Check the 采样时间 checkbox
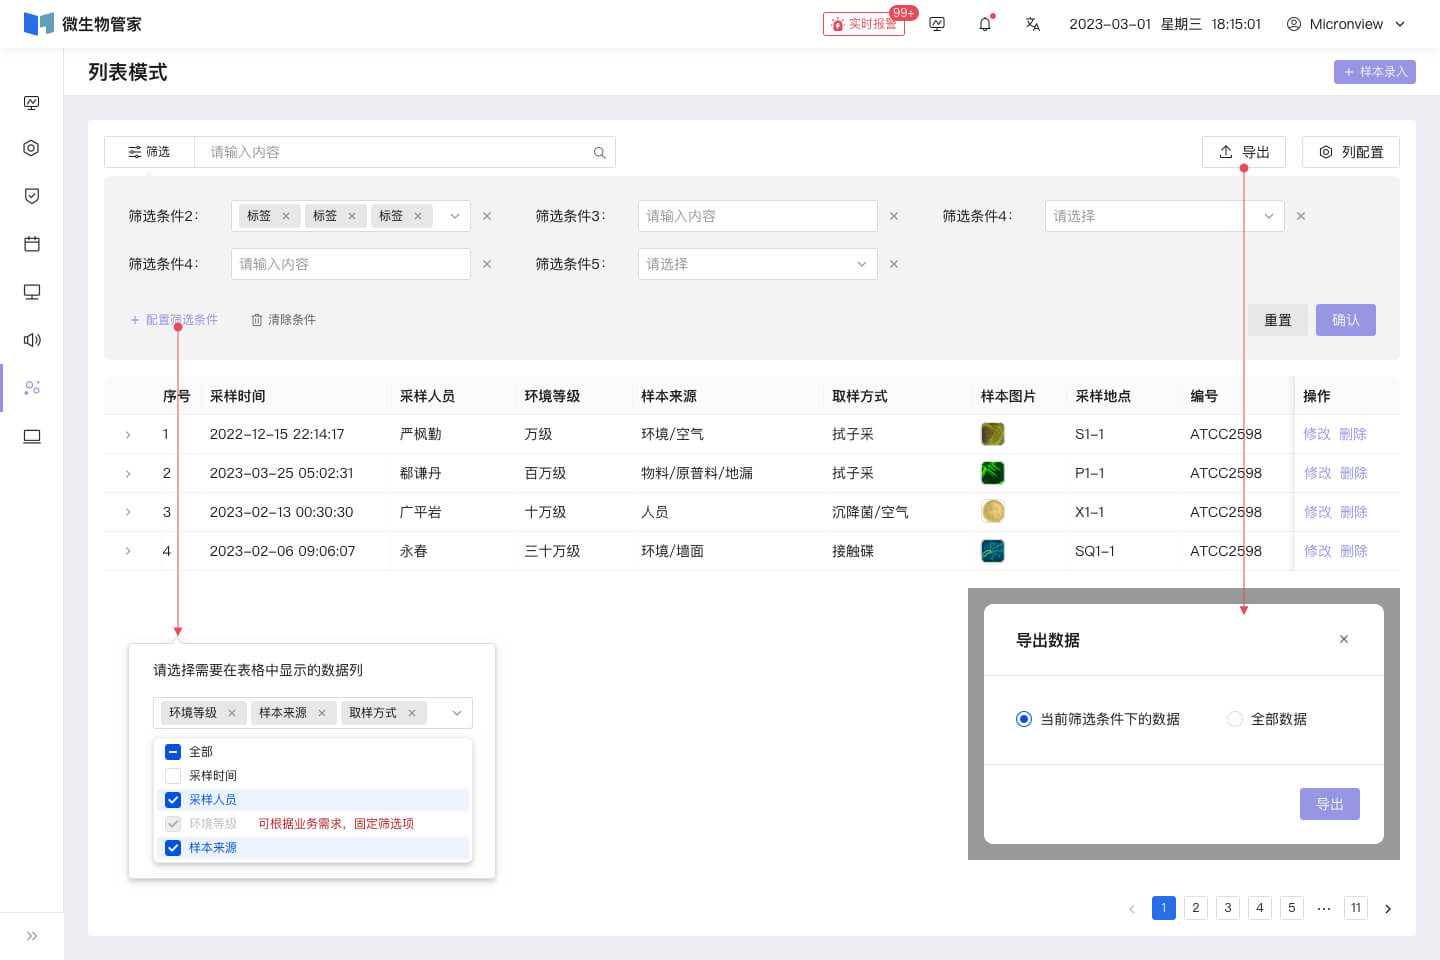The height and width of the screenshot is (960, 1440). [x=173, y=776]
